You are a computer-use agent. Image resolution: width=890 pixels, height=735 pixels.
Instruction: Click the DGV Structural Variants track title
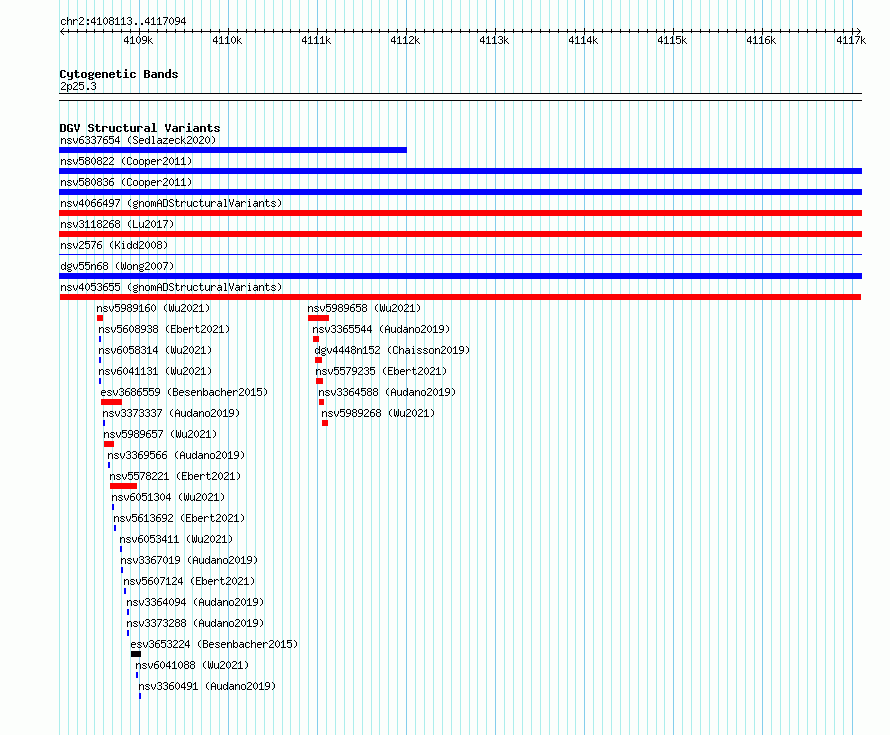pyautogui.click(x=140, y=128)
